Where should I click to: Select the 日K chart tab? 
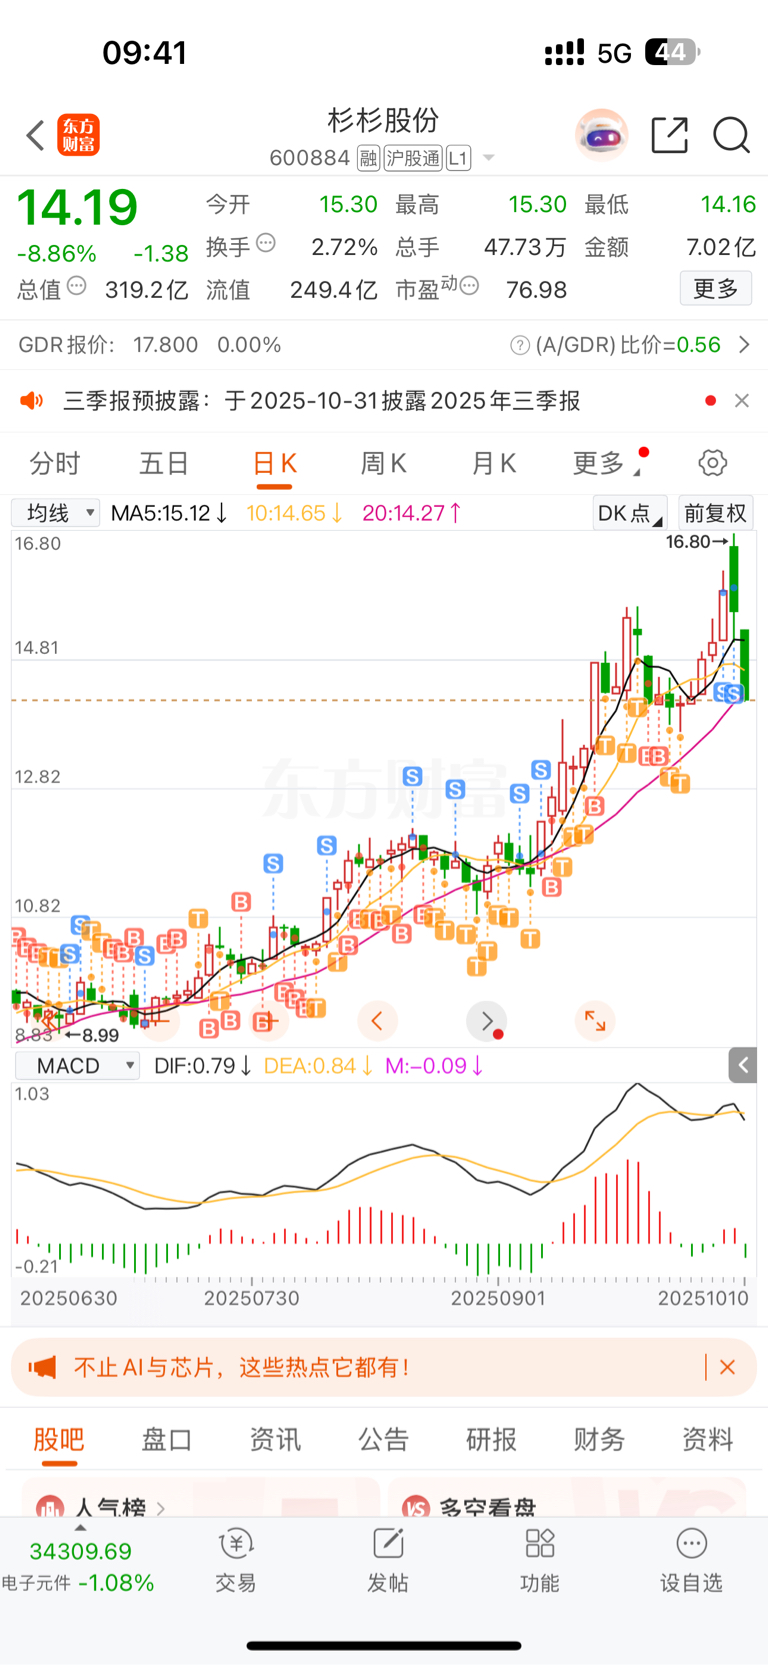coord(274,464)
